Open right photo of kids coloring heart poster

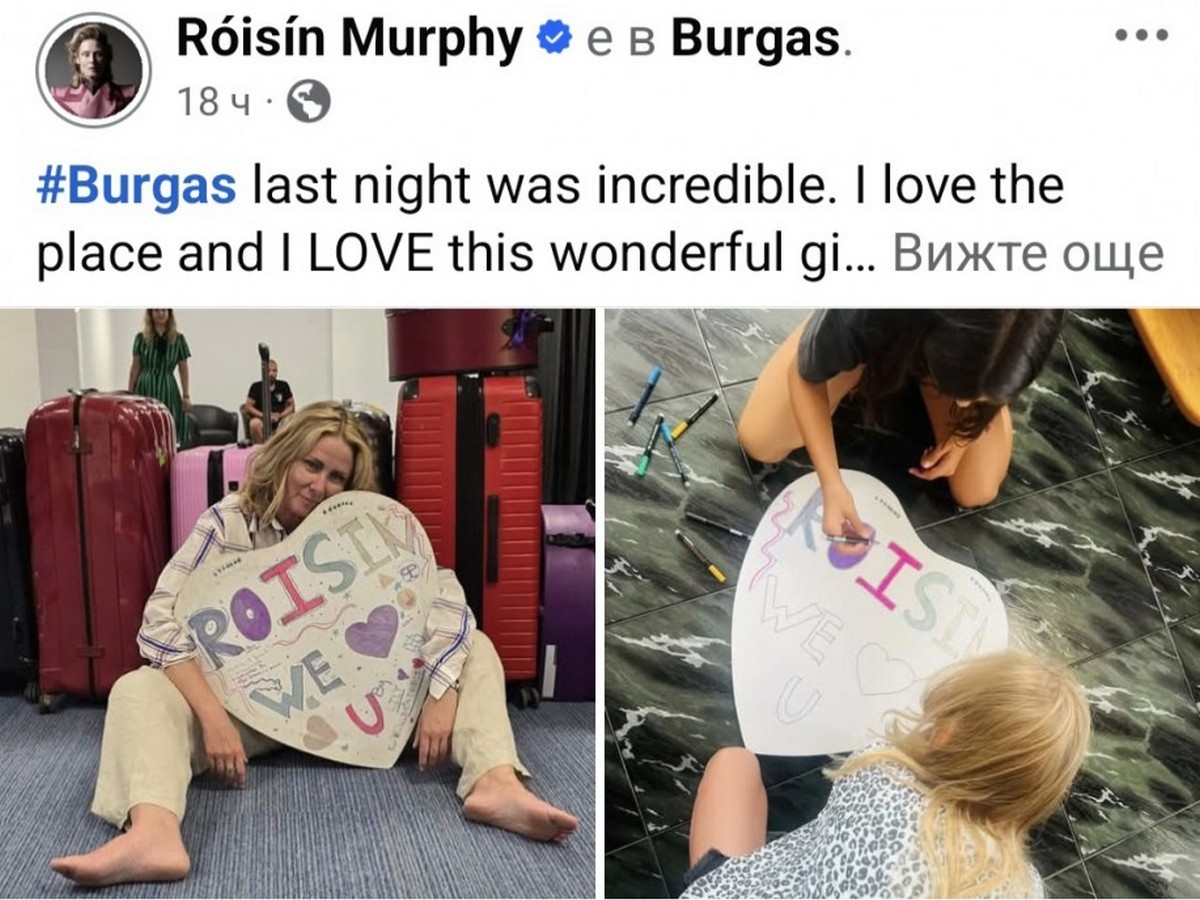[902, 603]
